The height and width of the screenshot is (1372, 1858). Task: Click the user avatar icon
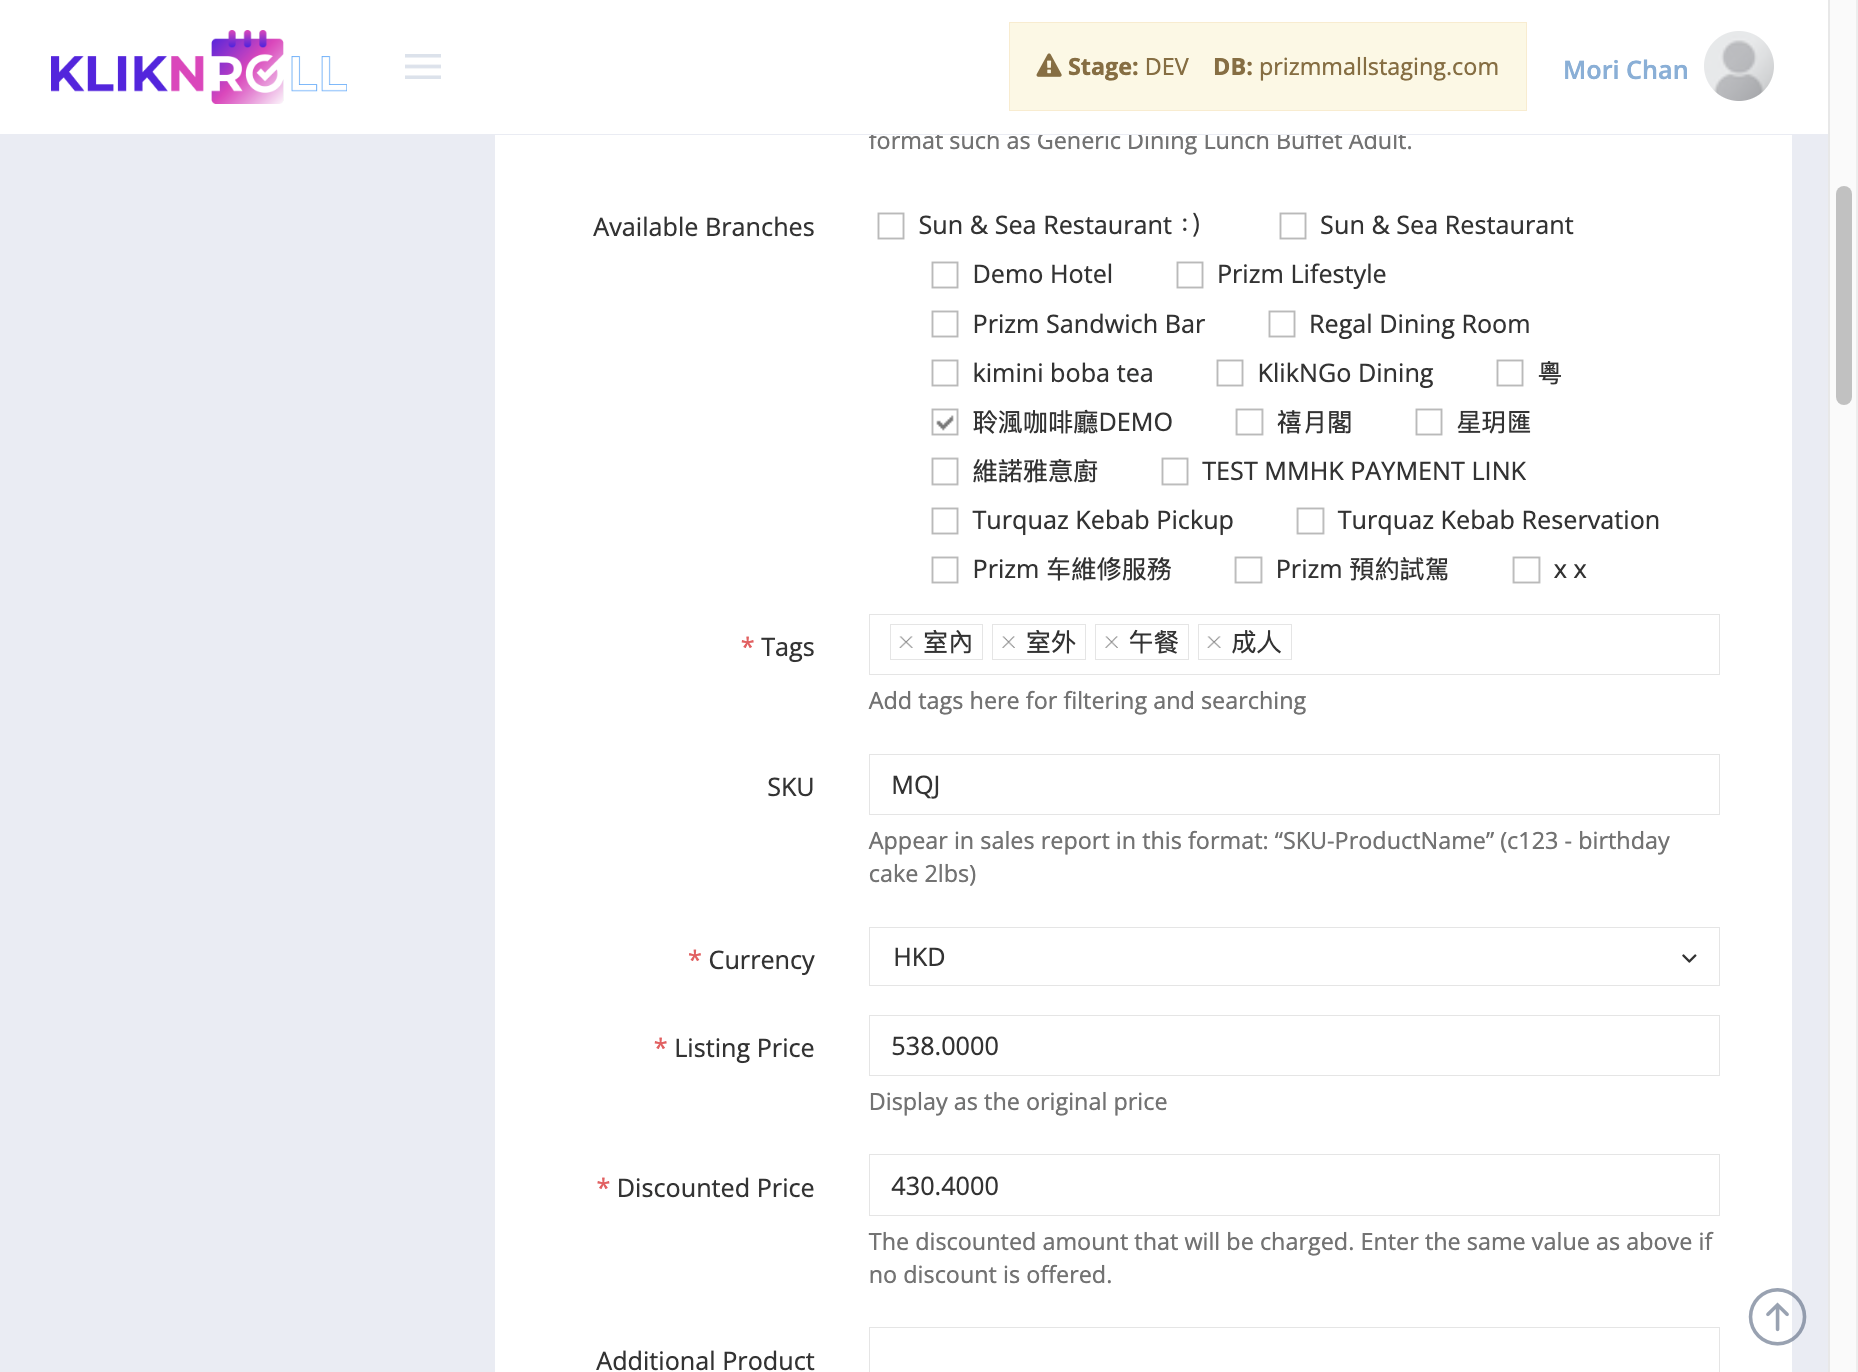(x=1738, y=67)
